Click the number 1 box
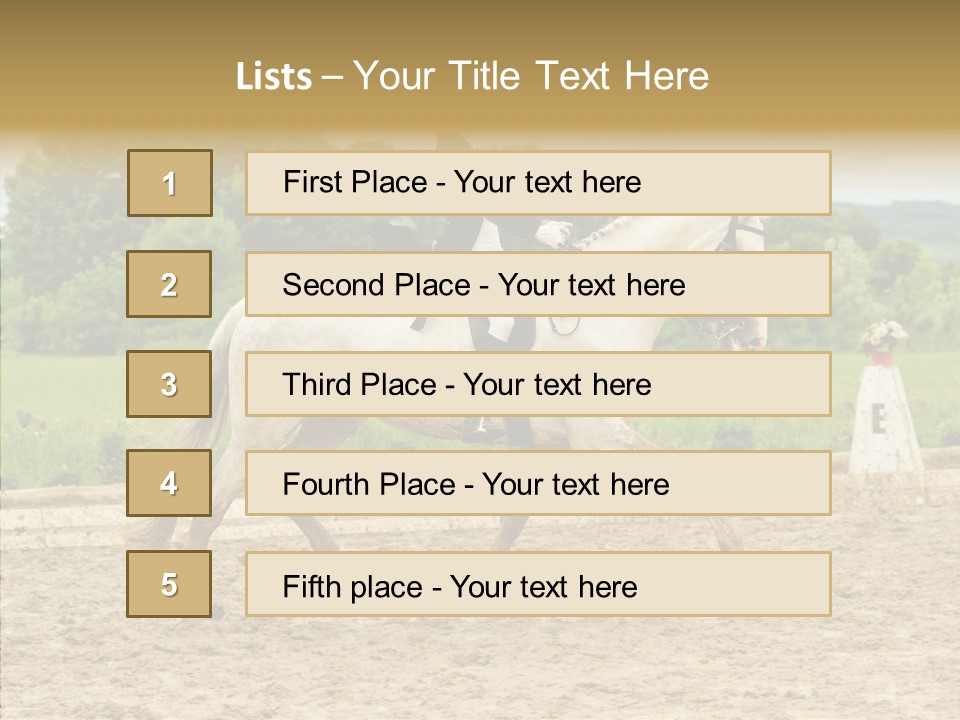 [x=169, y=183]
